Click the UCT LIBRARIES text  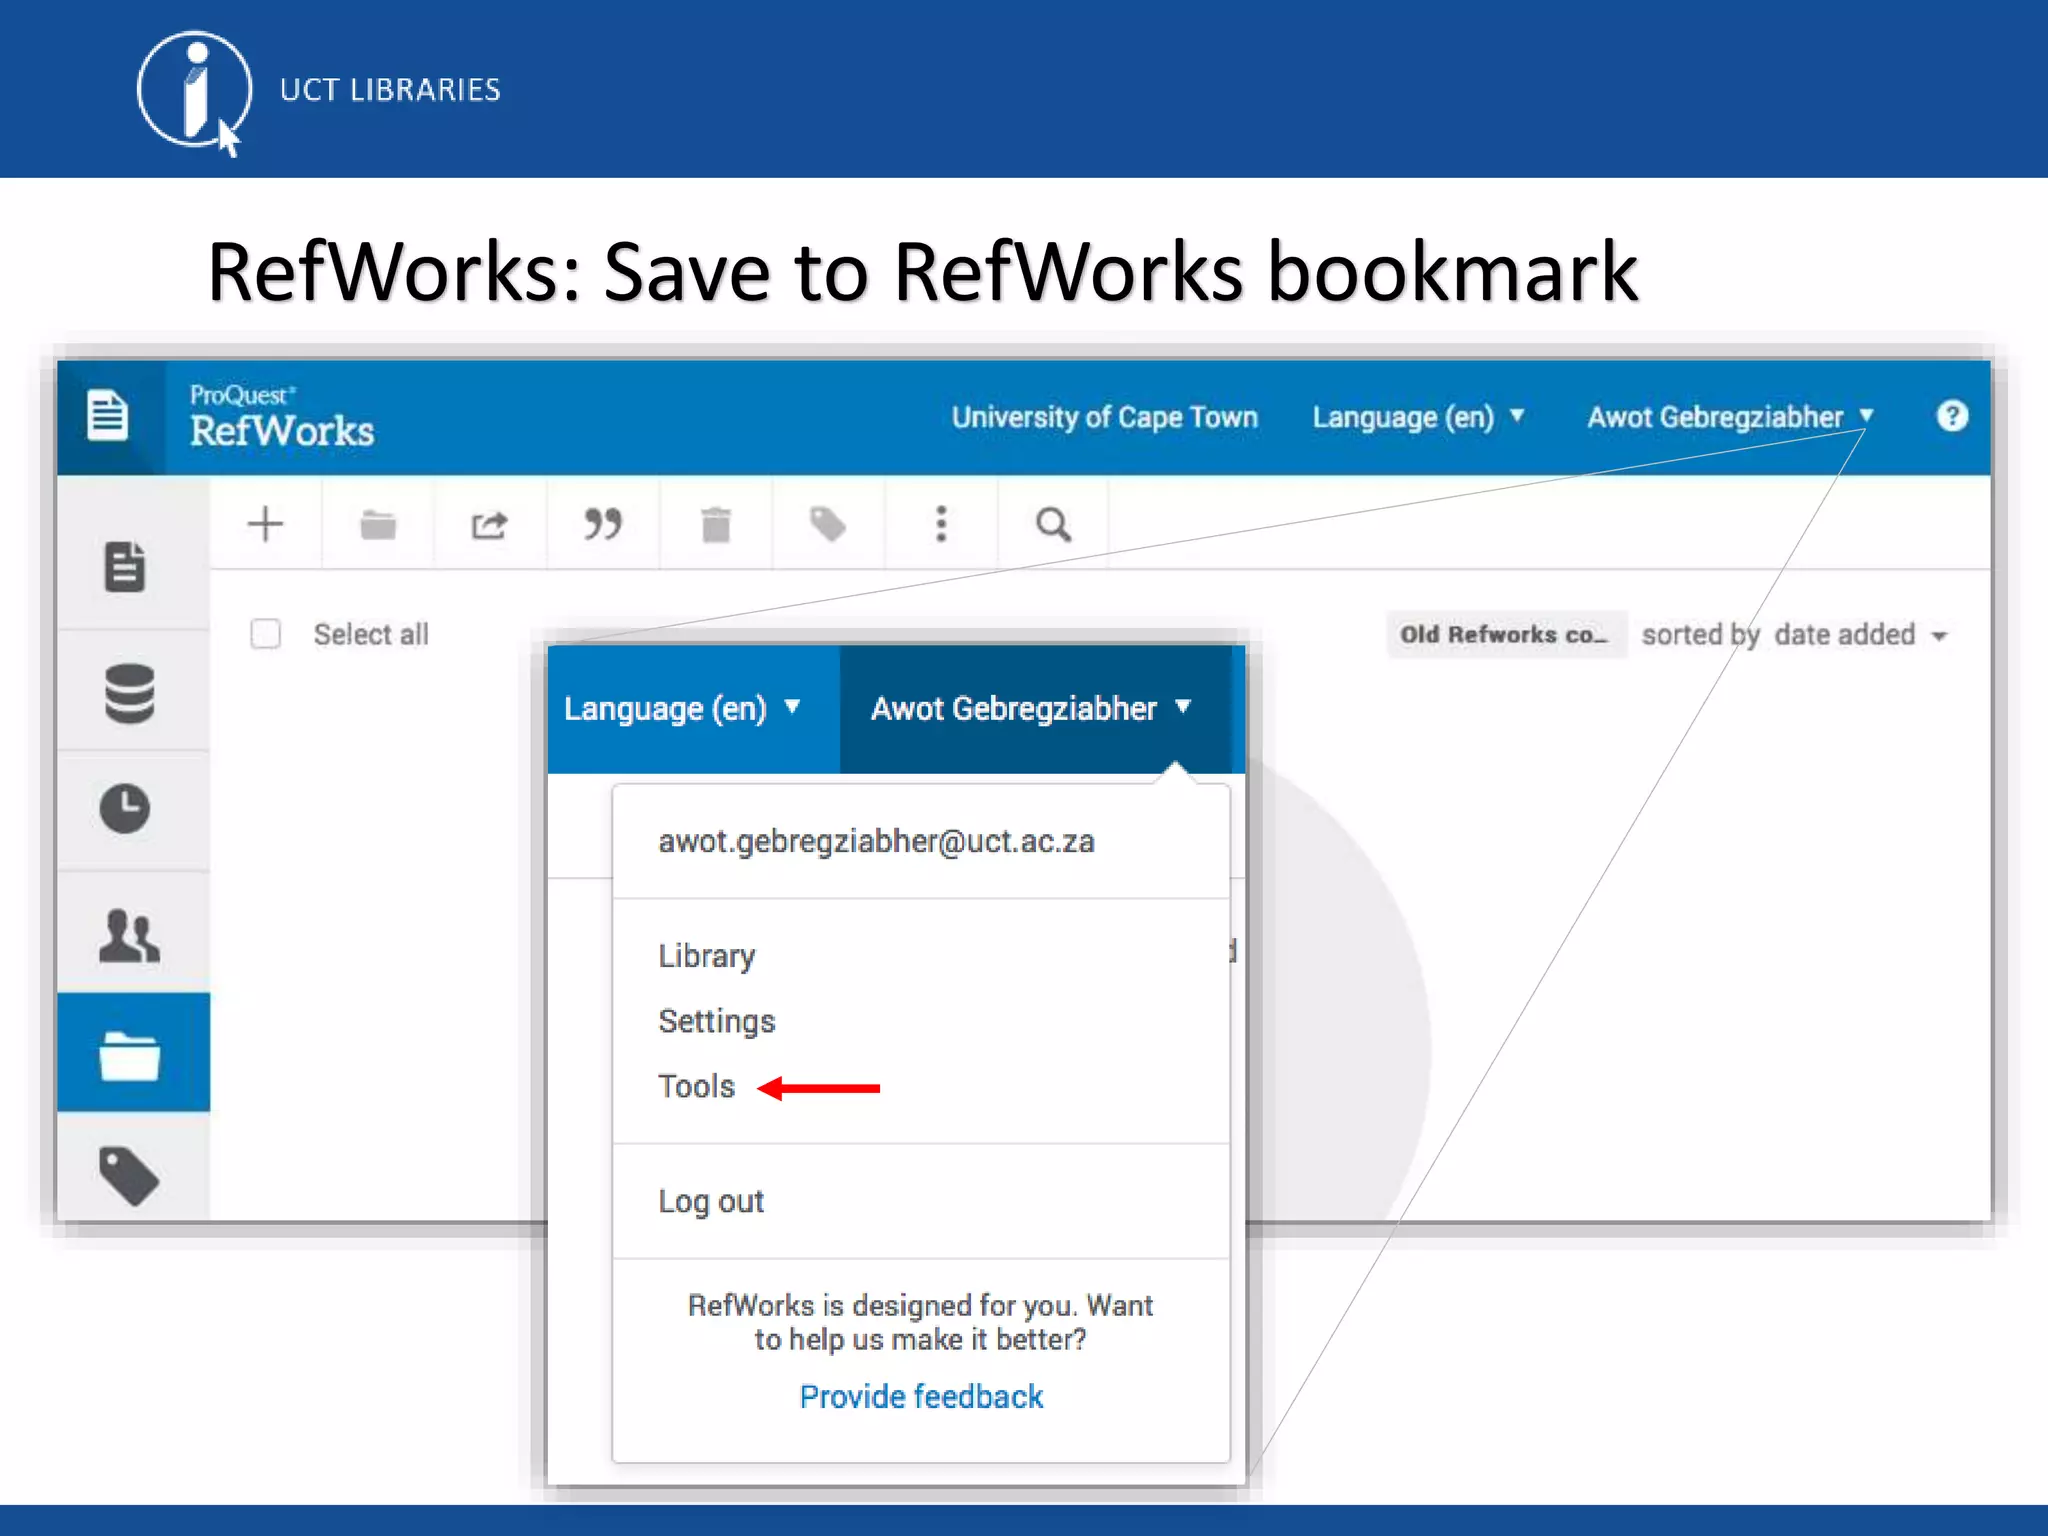390,90
